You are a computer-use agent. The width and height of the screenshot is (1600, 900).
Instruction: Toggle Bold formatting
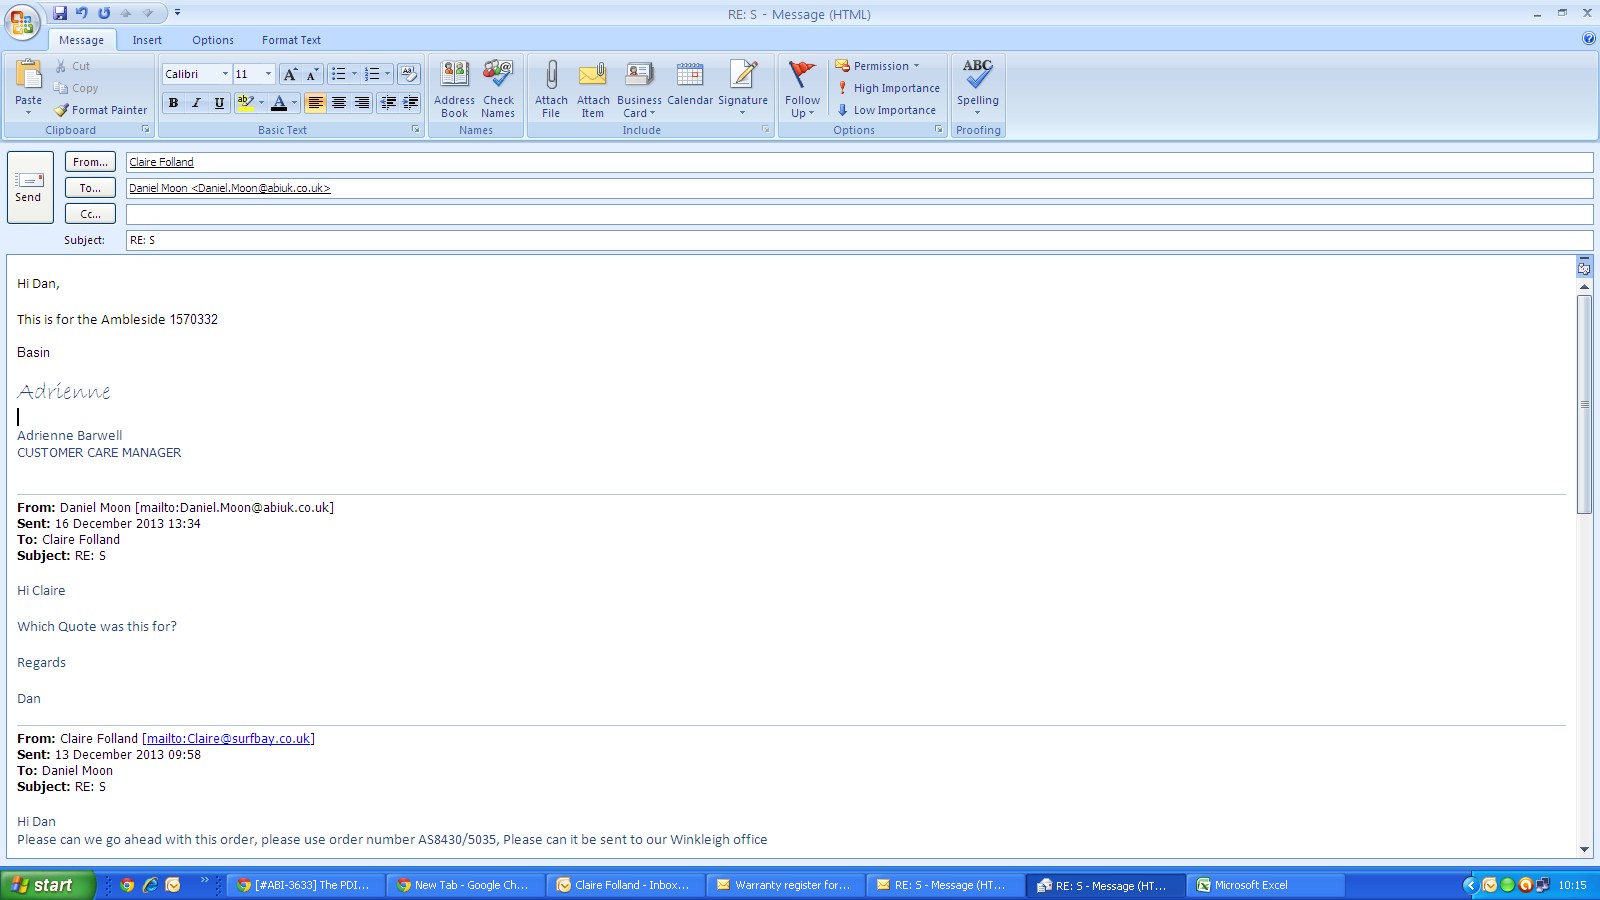pyautogui.click(x=173, y=103)
